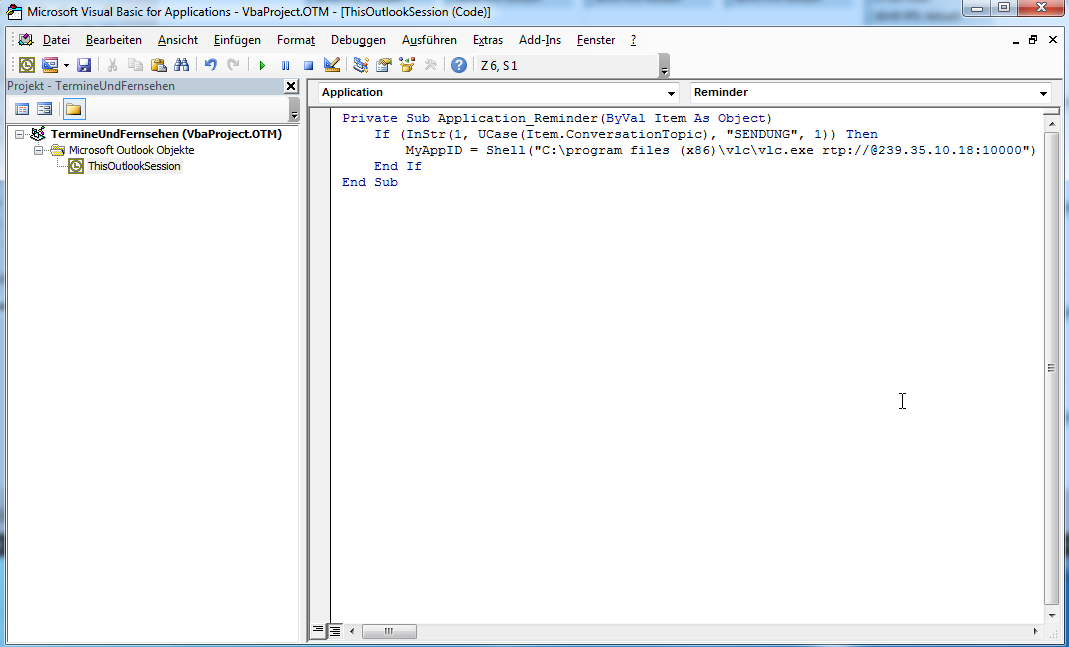This screenshot has width=1069, height=647.
Task: Pause execution with the break icon
Action: tap(285, 65)
